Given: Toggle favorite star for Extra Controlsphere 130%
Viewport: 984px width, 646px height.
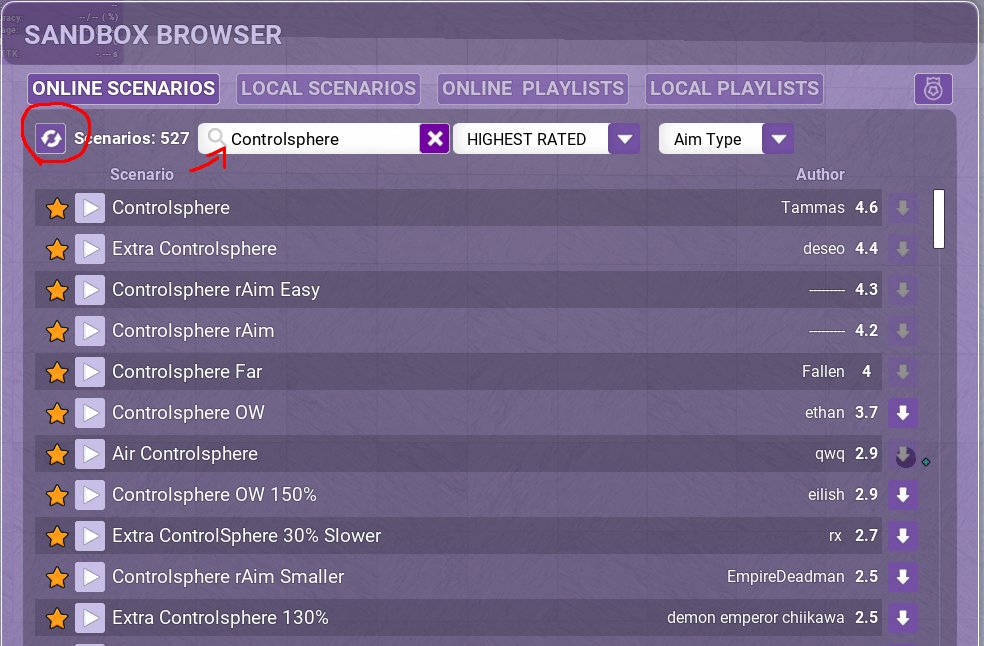Looking at the screenshot, I should pyautogui.click(x=57, y=618).
